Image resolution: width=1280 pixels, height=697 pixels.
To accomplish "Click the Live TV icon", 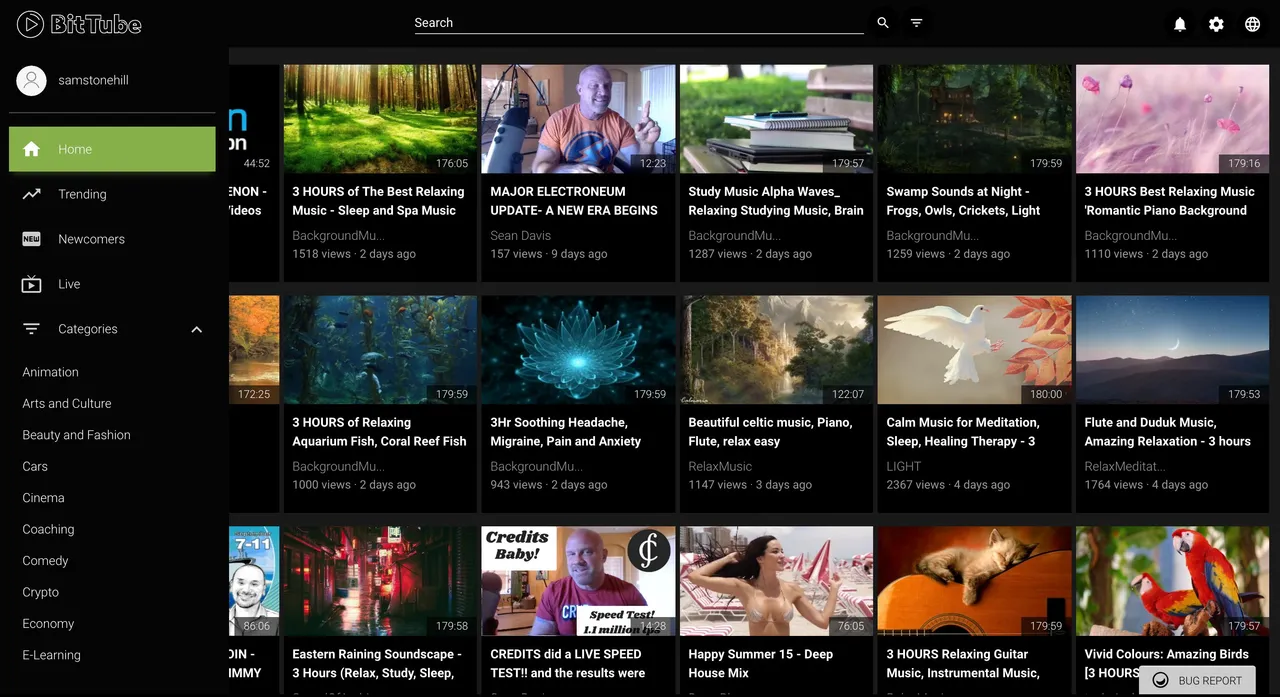I will pyautogui.click(x=32, y=284).
